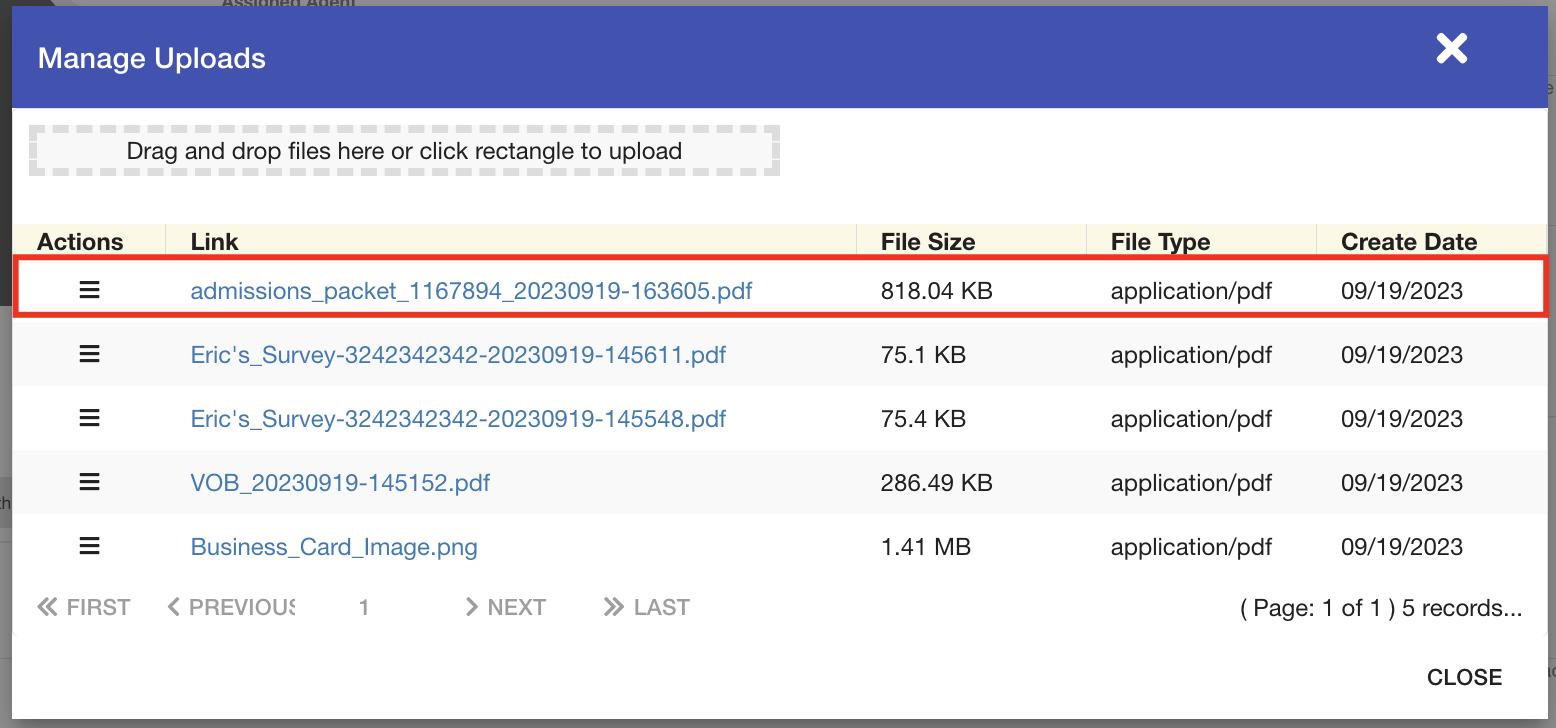The image size is (1556, 728).
Task: Open the Business_Card_Image.png file link
Action: click(x=334, y=546)
